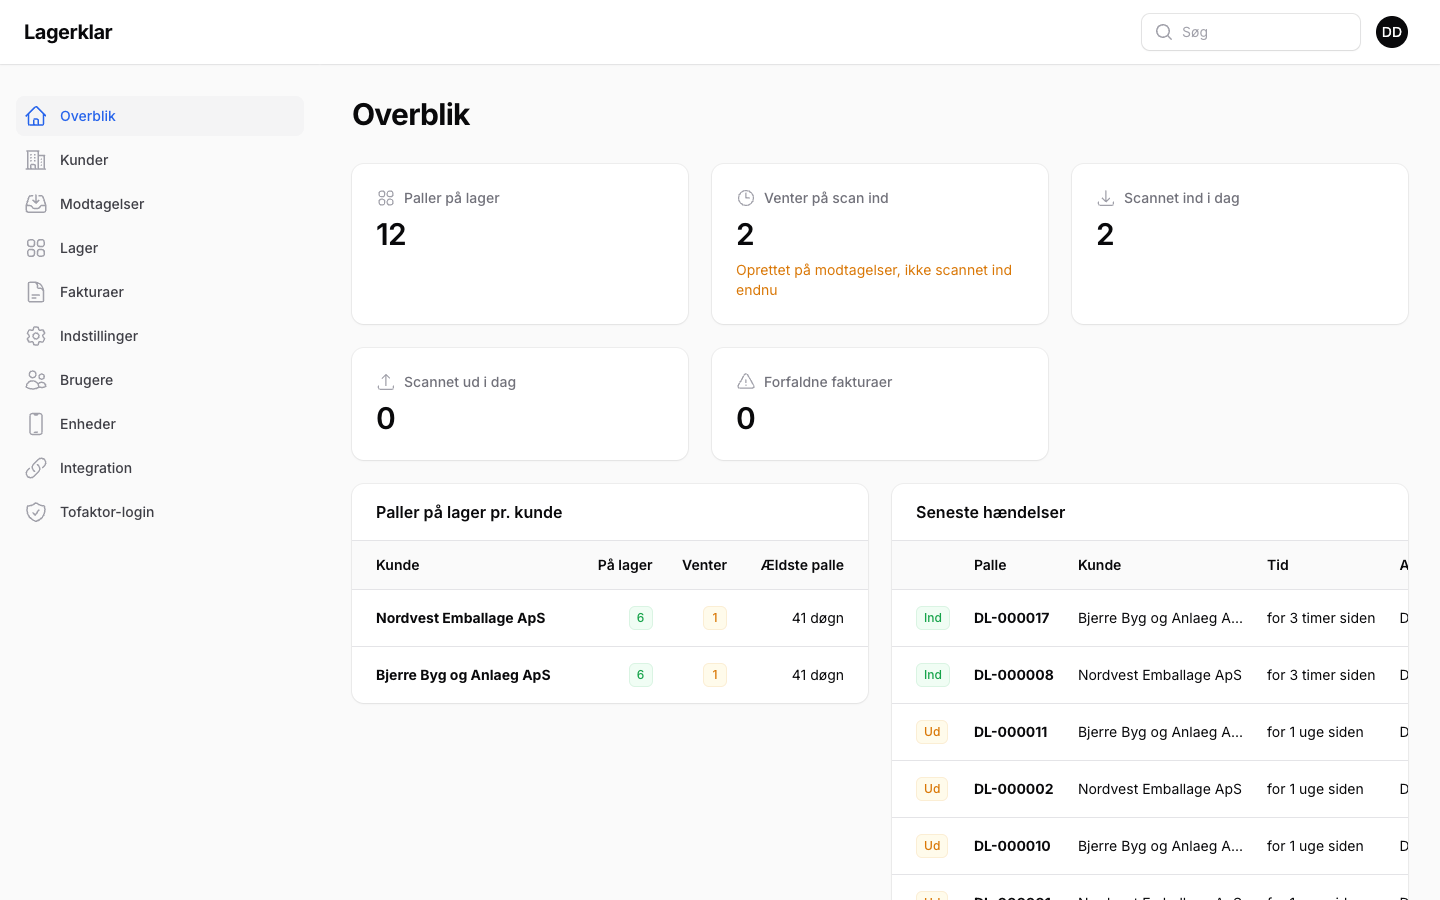Click the Ind badge on DL-000017 row
1440x900 pixels.
pyautogui.click(x=932, y=618)
